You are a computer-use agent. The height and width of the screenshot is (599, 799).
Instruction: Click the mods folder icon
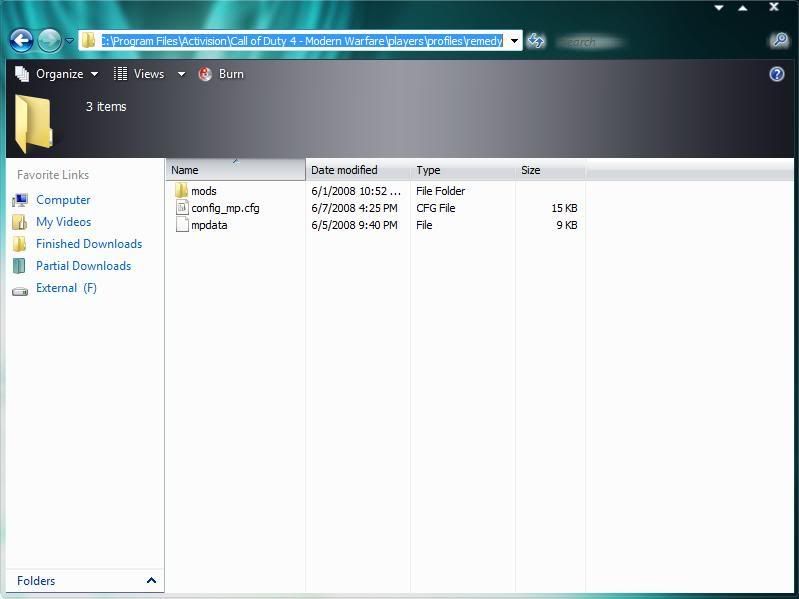tap(181, 190)
